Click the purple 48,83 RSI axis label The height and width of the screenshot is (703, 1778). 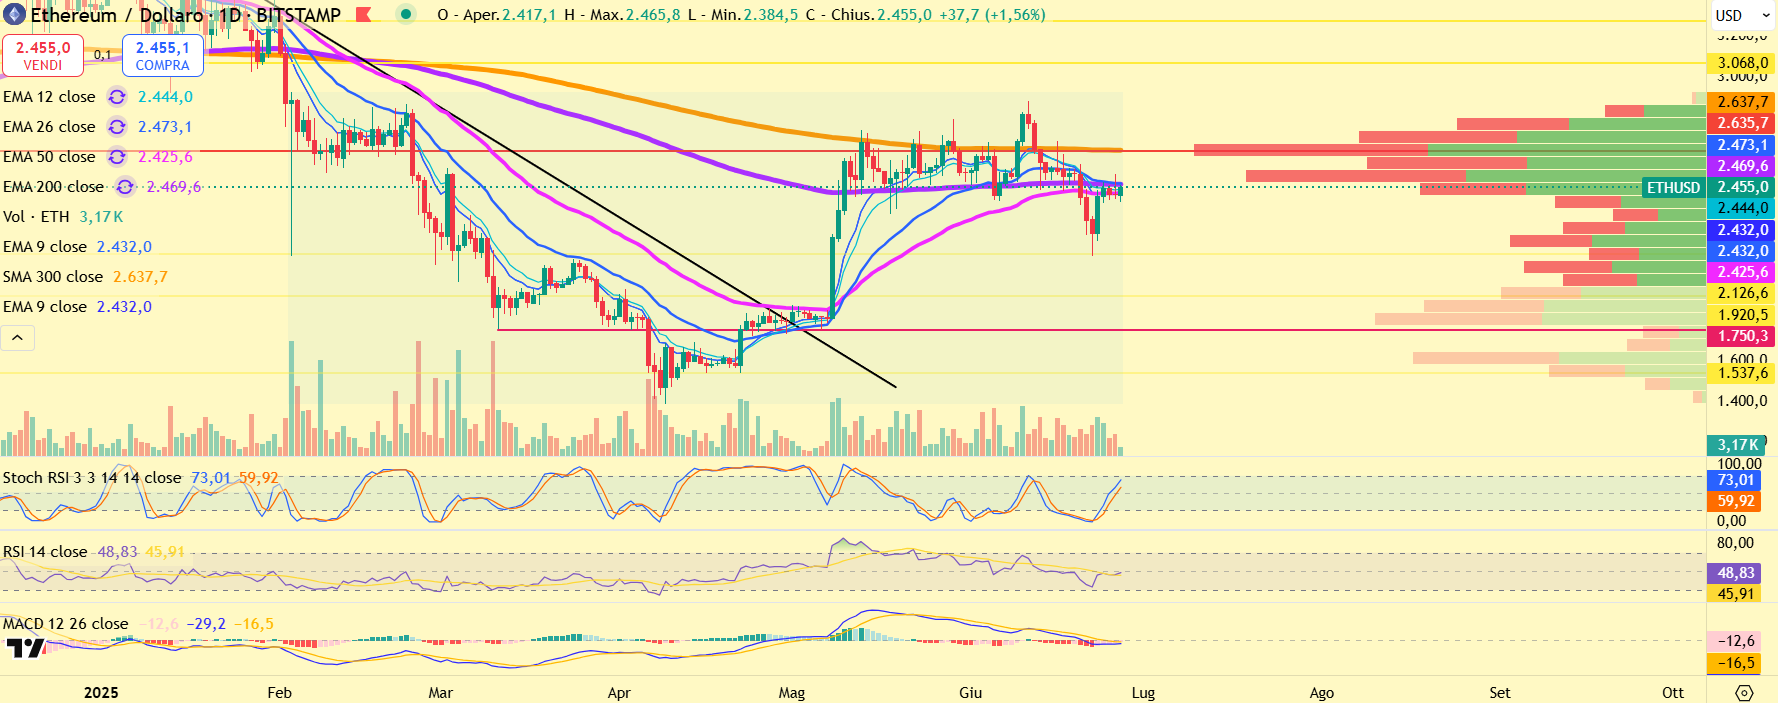(1735, 573)
